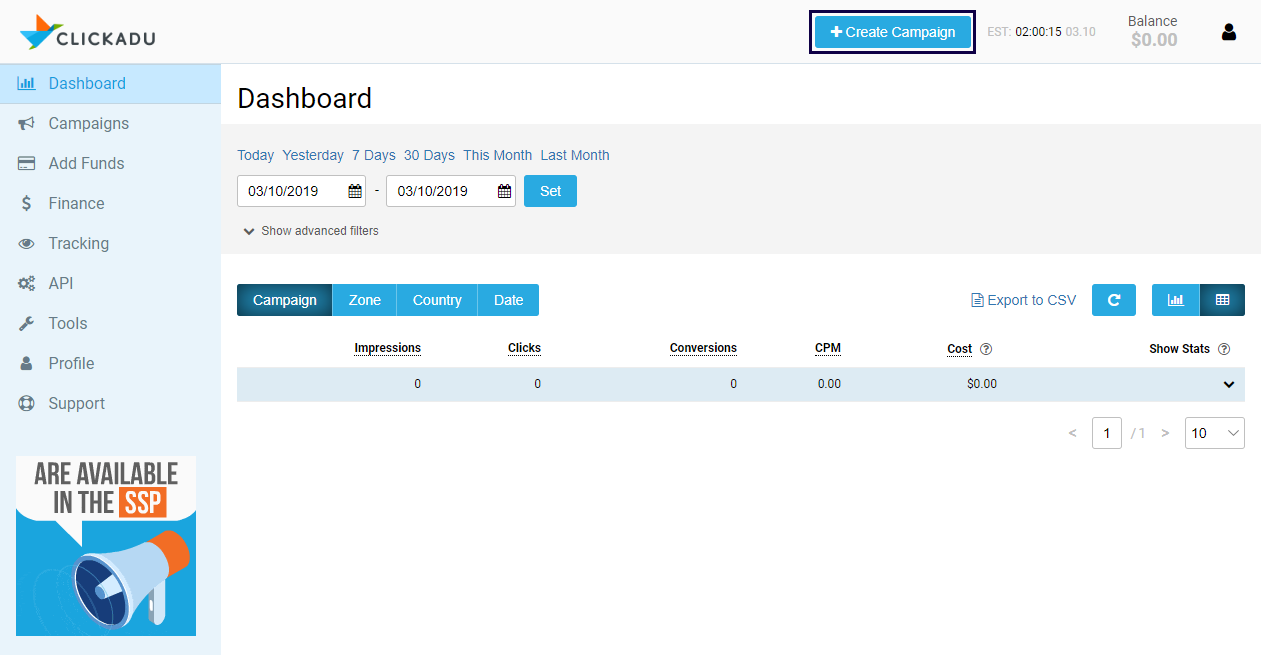Open calendar picker for end date

tap(504, 191)
